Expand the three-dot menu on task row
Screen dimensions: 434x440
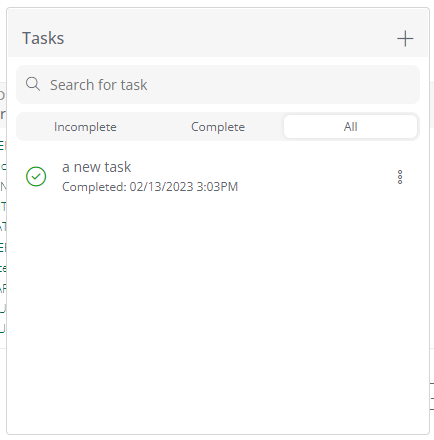point(400,177)
